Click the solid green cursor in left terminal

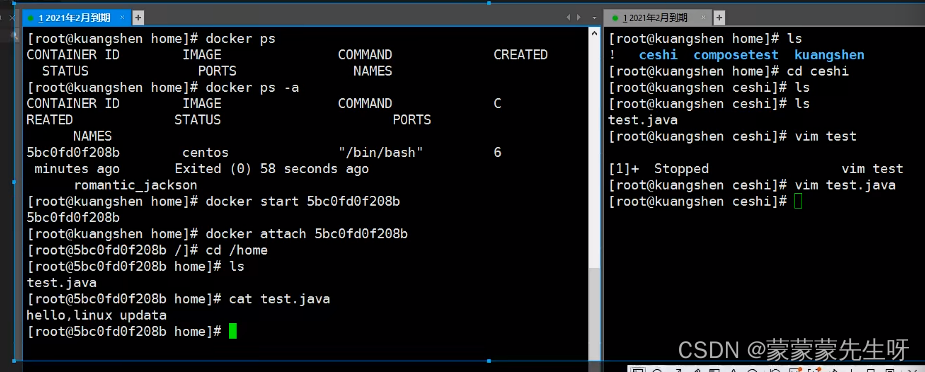tap(232, 331)
